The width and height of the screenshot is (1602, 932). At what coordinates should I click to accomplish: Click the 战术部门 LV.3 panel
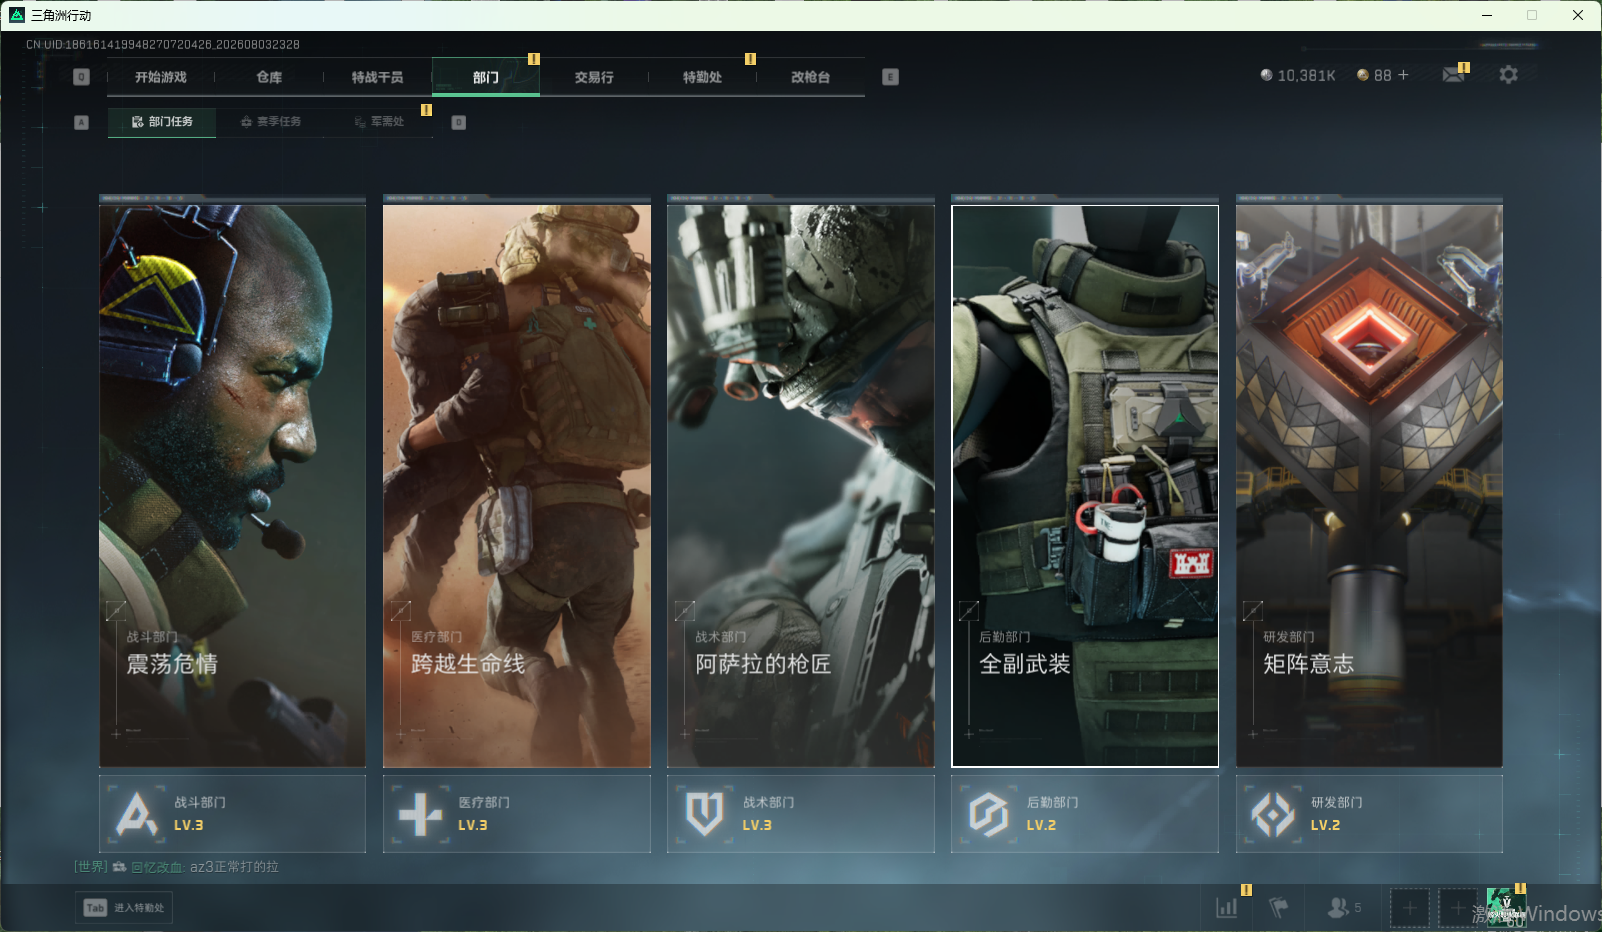[x=801, y=814]
